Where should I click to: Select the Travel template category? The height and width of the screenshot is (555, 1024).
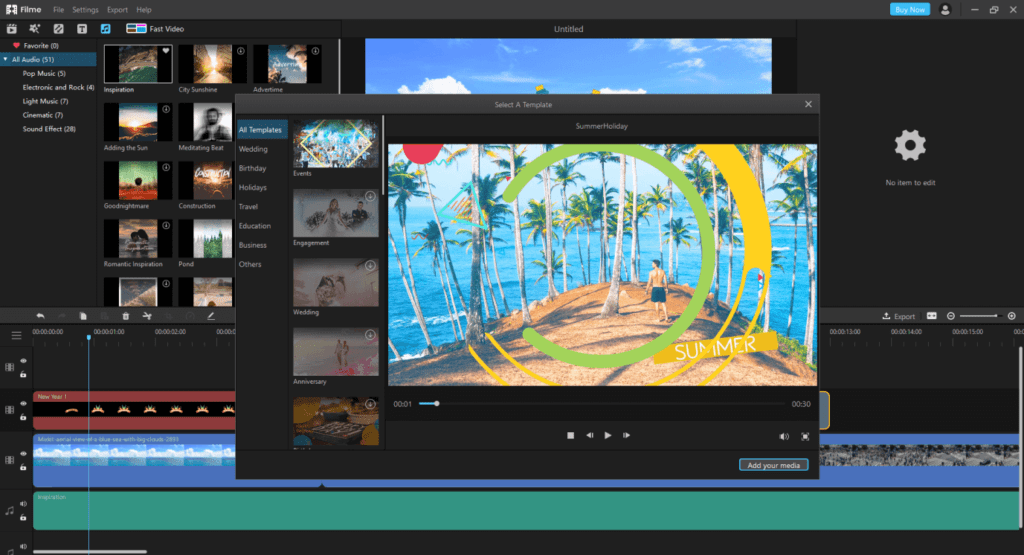pos(248,206)
